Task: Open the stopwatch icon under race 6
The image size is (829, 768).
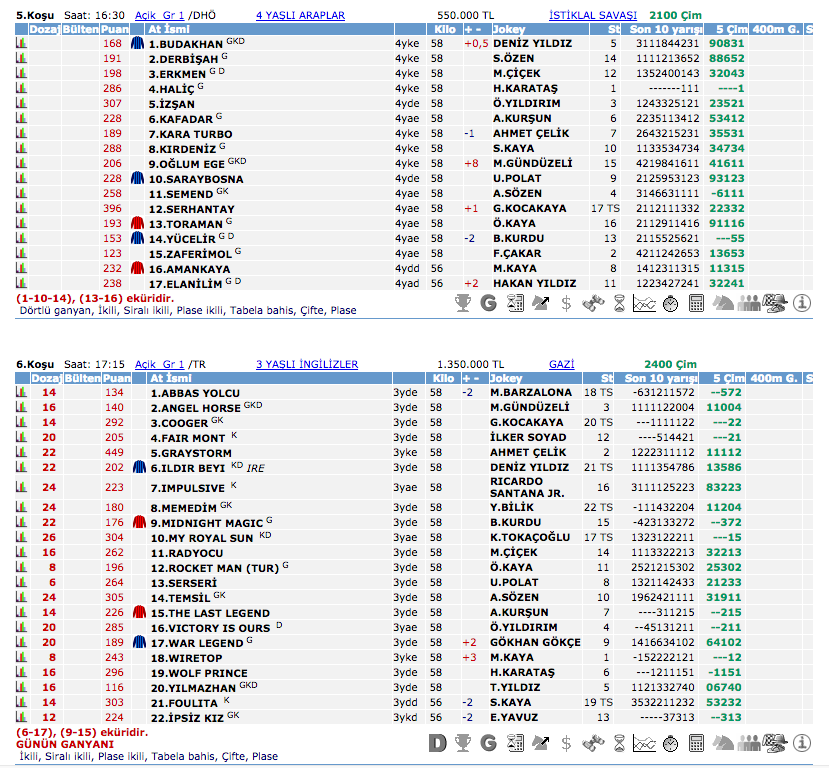Action: pos(670,743)
